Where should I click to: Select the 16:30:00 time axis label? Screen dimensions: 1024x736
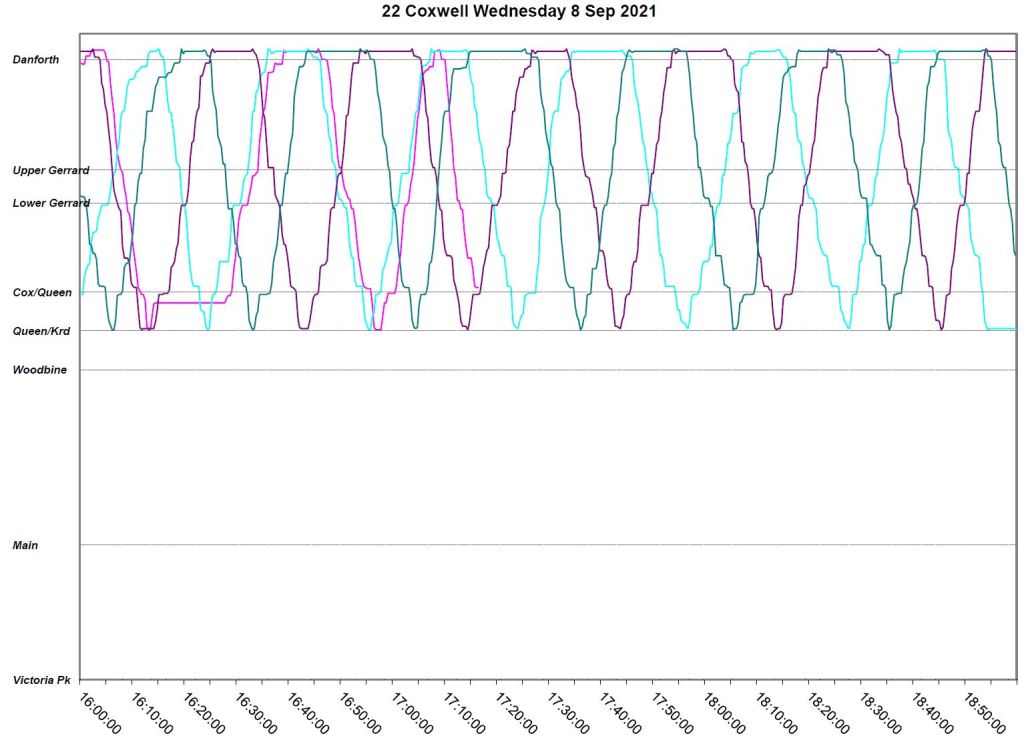(256, 711)
